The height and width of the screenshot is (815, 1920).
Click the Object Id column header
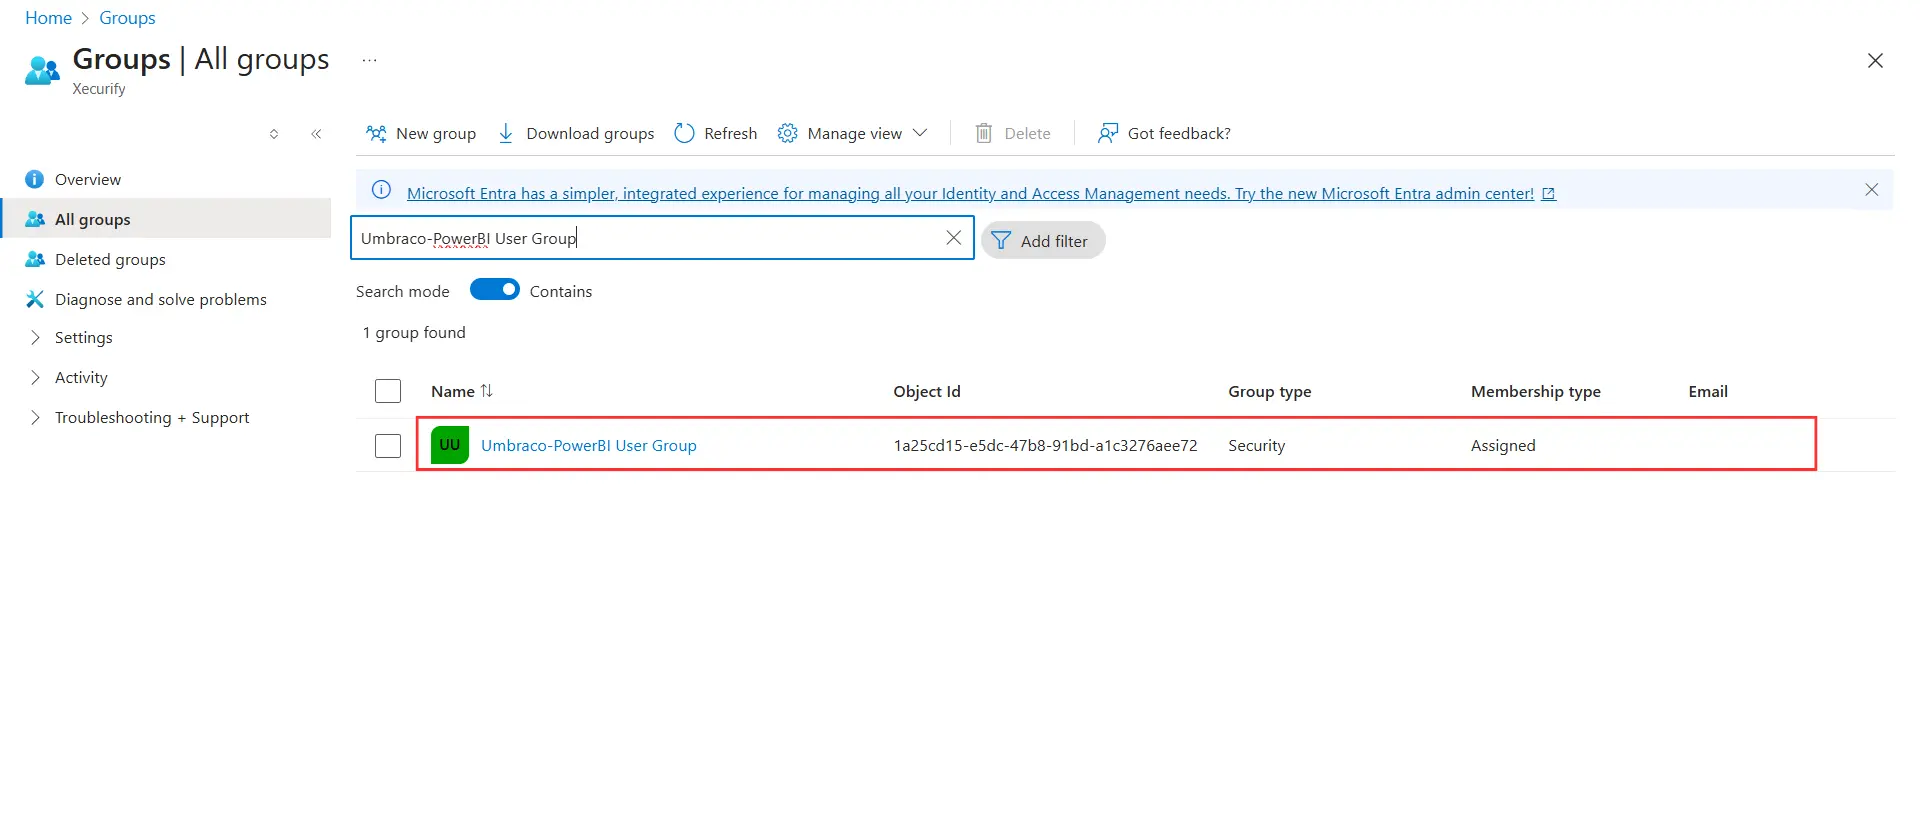tap(927, 392)
